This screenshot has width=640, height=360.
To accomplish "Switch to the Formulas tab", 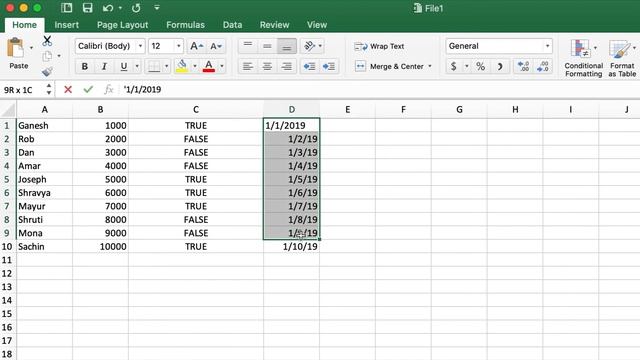I will point(185,25).
